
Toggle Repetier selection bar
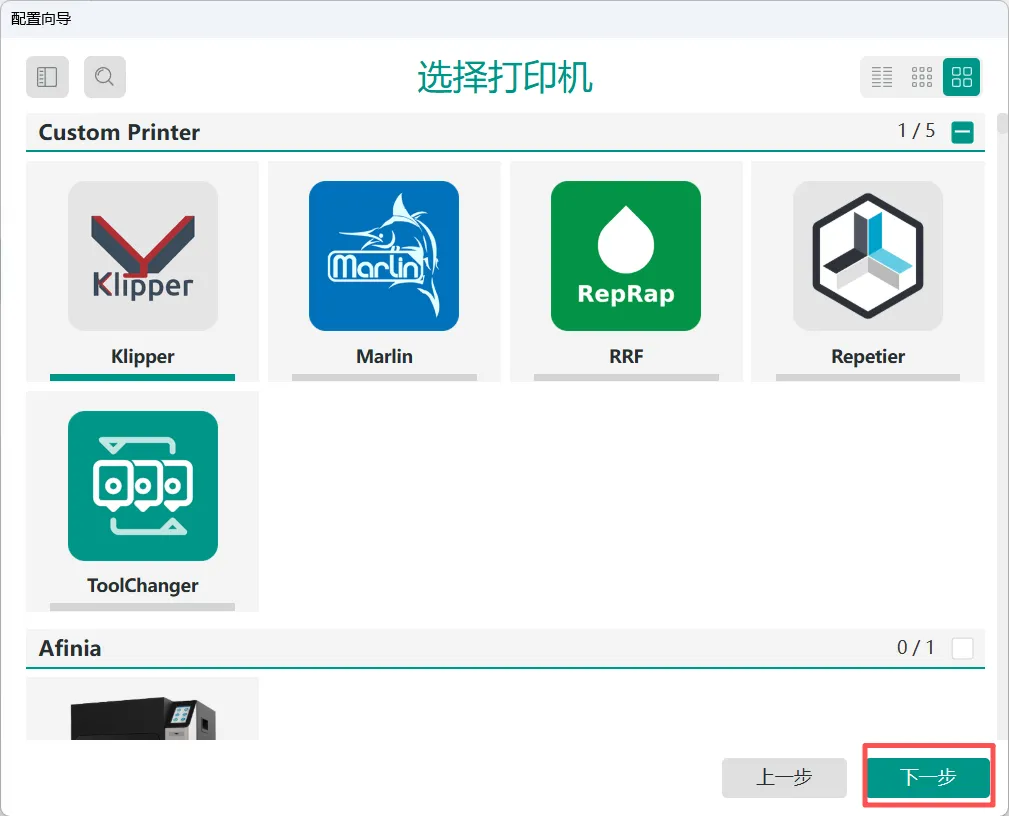[x=868, y=377]
